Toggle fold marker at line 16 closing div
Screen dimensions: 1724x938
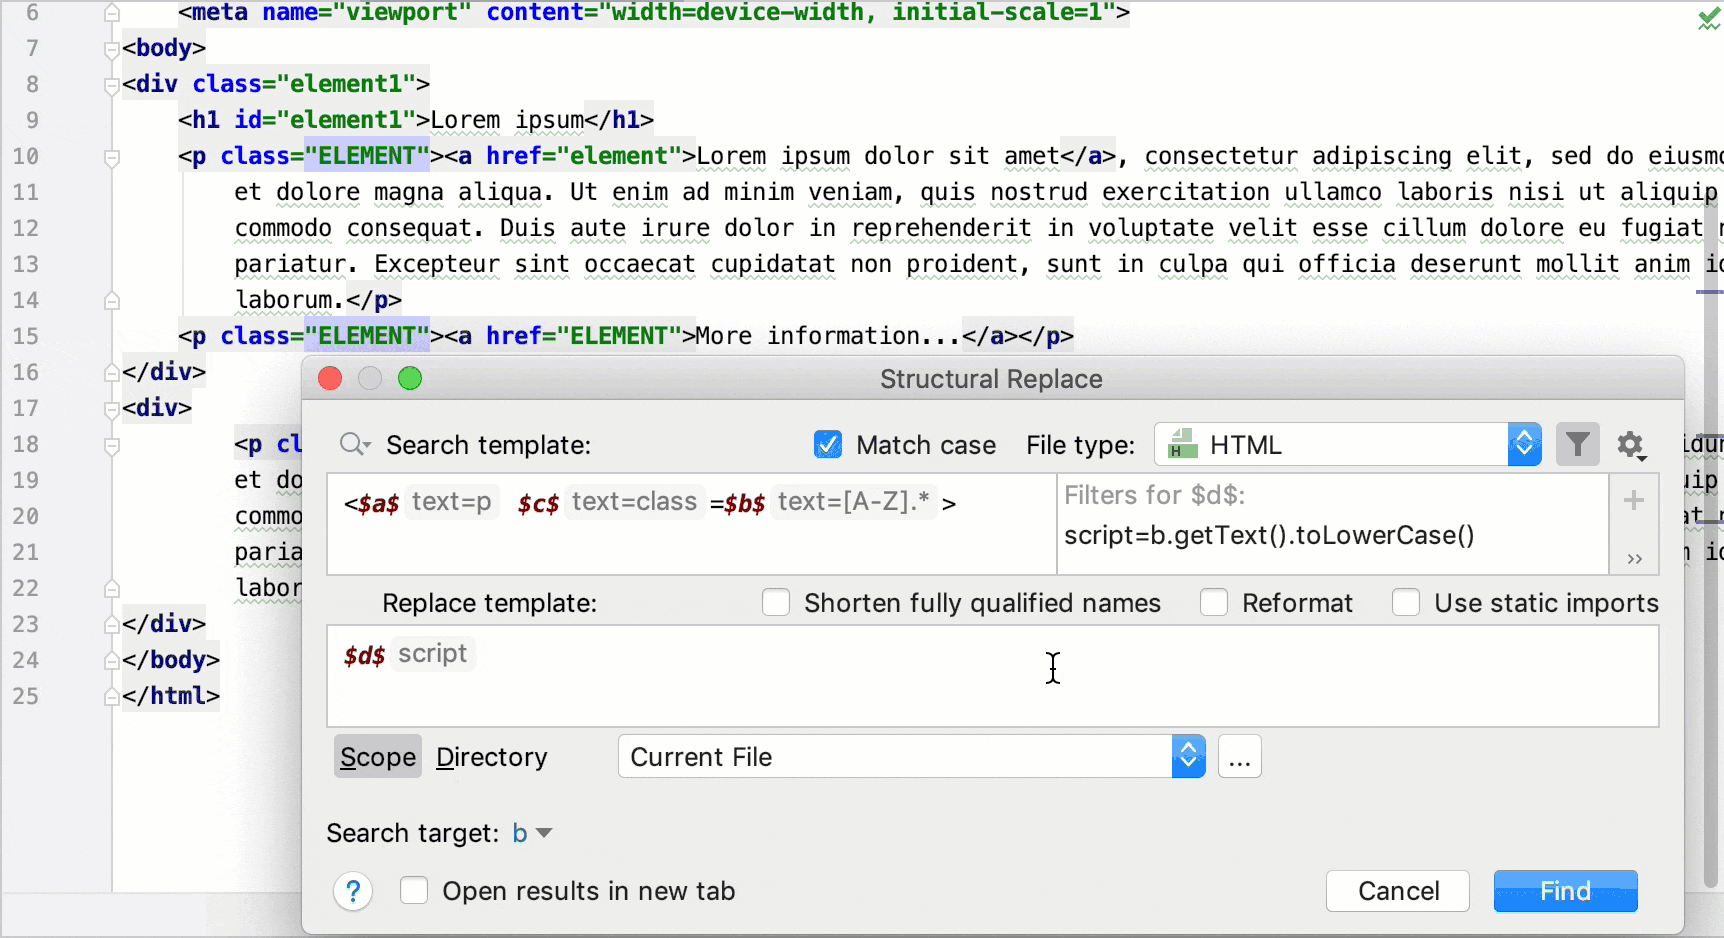point(112,372)
